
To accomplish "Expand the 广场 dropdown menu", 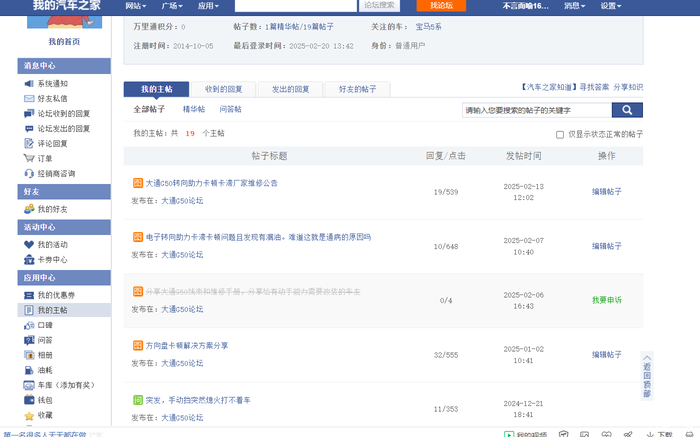I will point(172,6).
